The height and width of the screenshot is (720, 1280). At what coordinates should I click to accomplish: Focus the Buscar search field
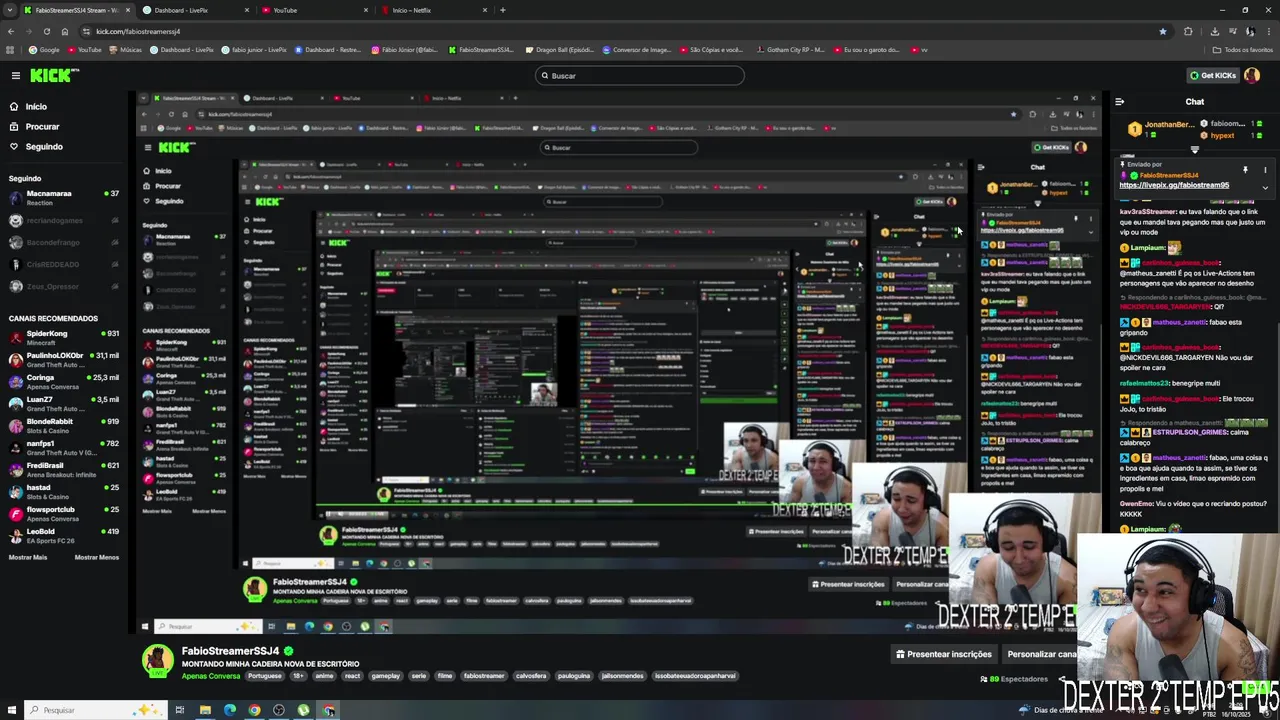pos(640,75)
